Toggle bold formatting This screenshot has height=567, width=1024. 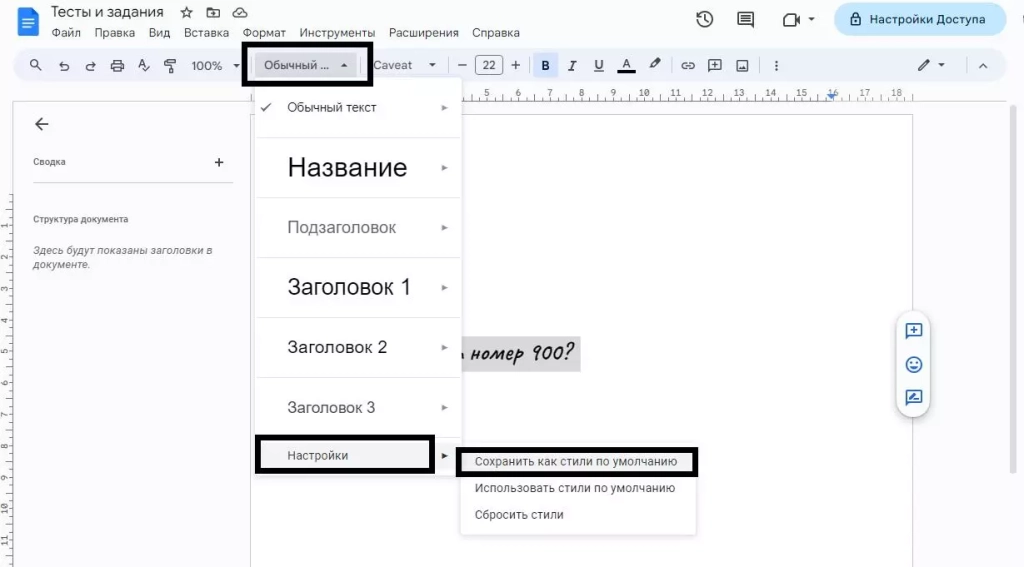[545, 65]
